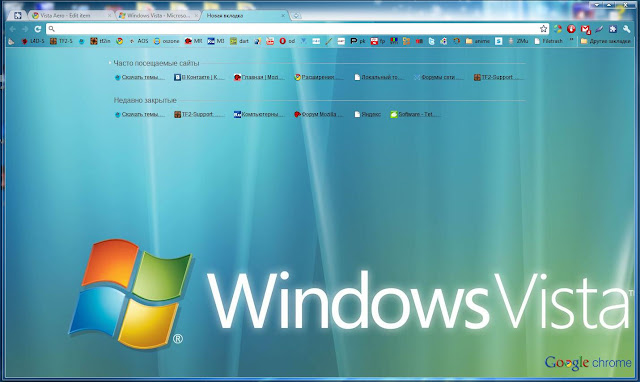This screenshot has width=640, height=382.
Task: Open the Opera 'od' bookmark
Action: coord(287,41)
